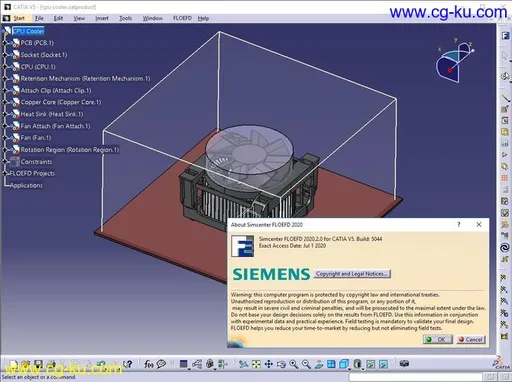Viewport: 512px width, 382px height.
Task: Click Cancel in the About dialog
Action: [x=471, y=339]
